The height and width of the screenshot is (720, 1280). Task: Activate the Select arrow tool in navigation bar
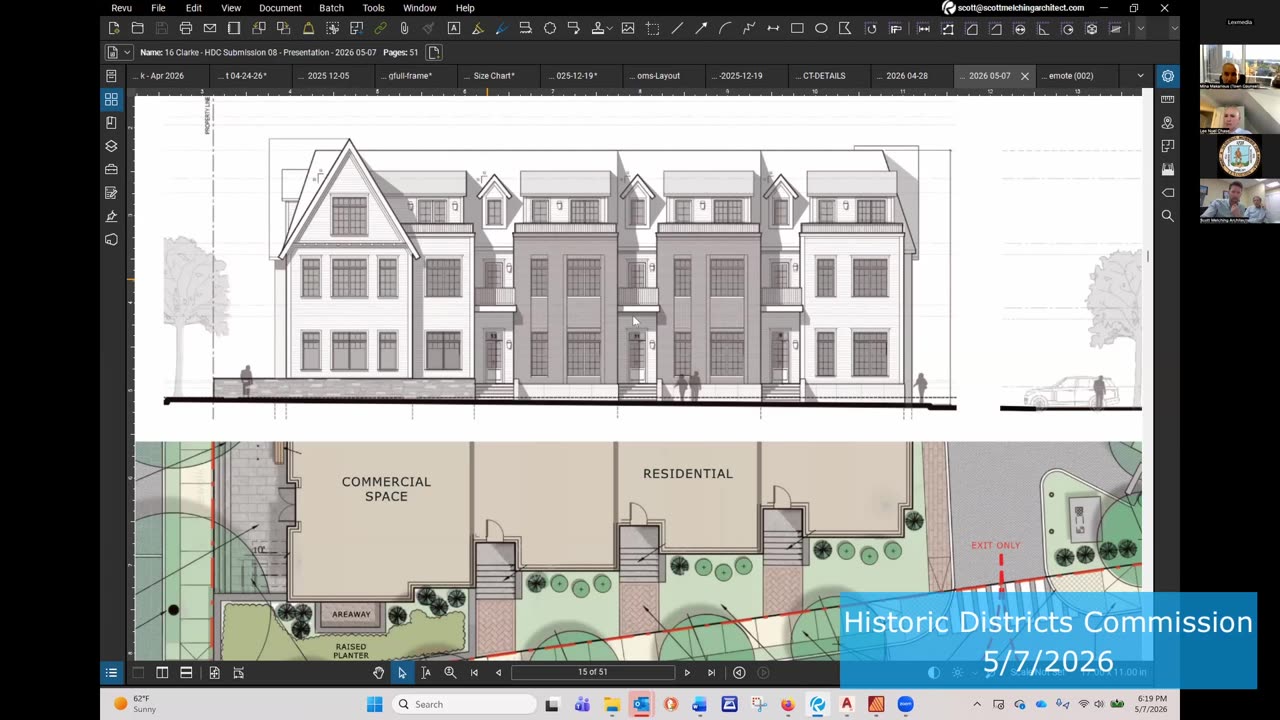pos(402,673)
